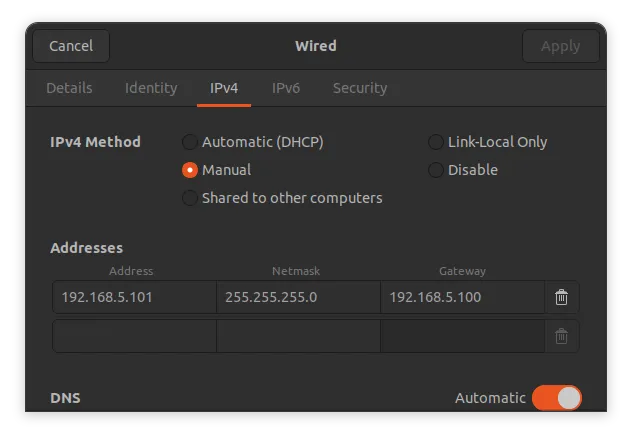The height and width of the screenshot is (440, 632).
Task: Toggle the Automatic DNS switch
Action: coord(557,398)
